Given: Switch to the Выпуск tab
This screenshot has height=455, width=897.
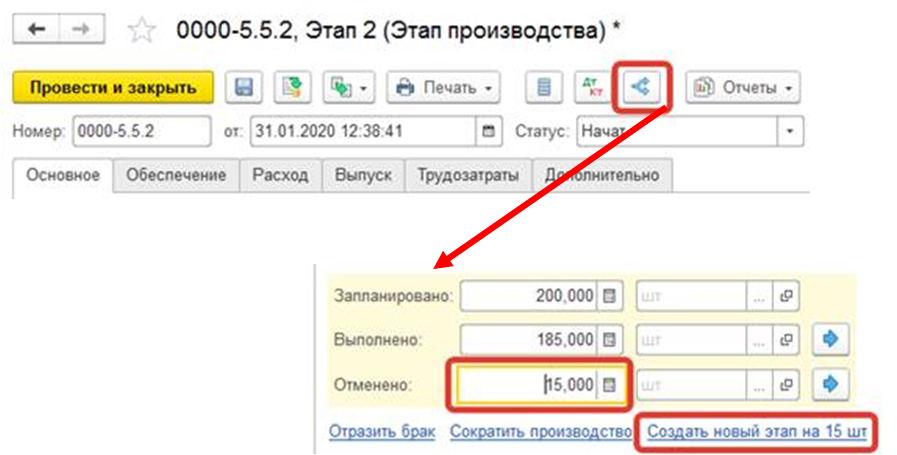Looking at the screenshot, I should (x=363, y=175).
